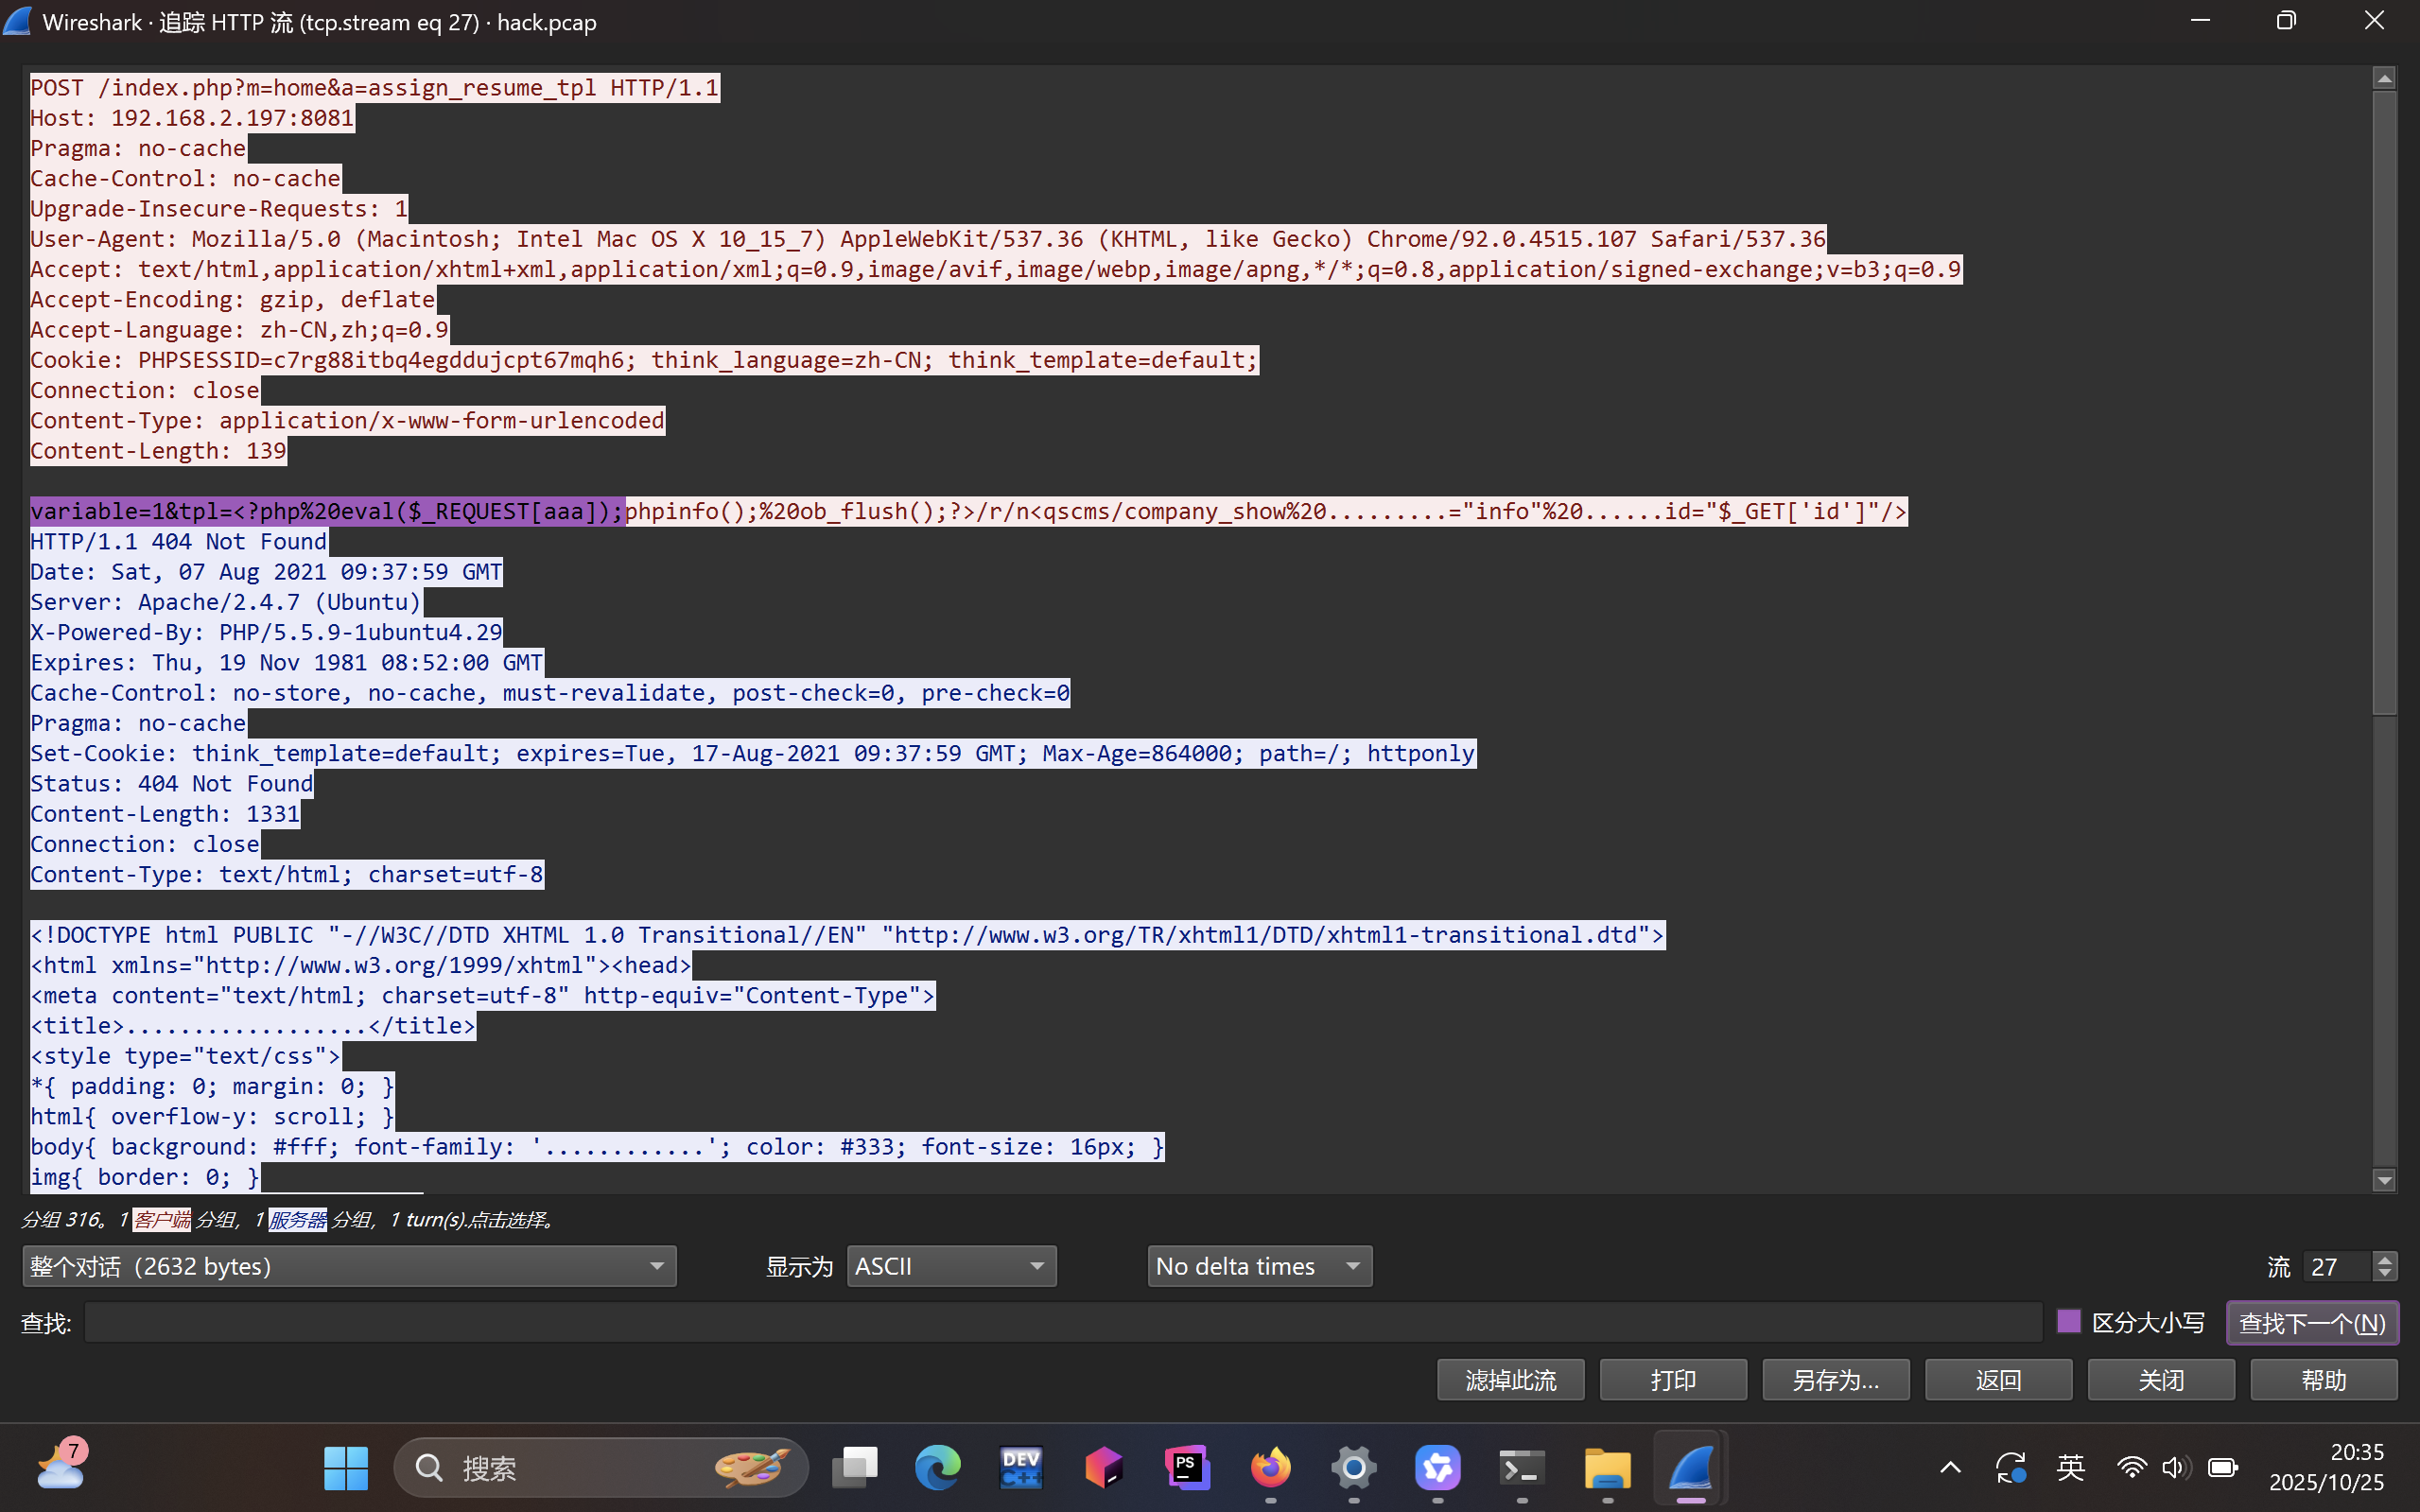Open the ASCII display format dropdown
Image resolution: width=2420 pixels, height=1512 pixels.
click(951, 1266)
